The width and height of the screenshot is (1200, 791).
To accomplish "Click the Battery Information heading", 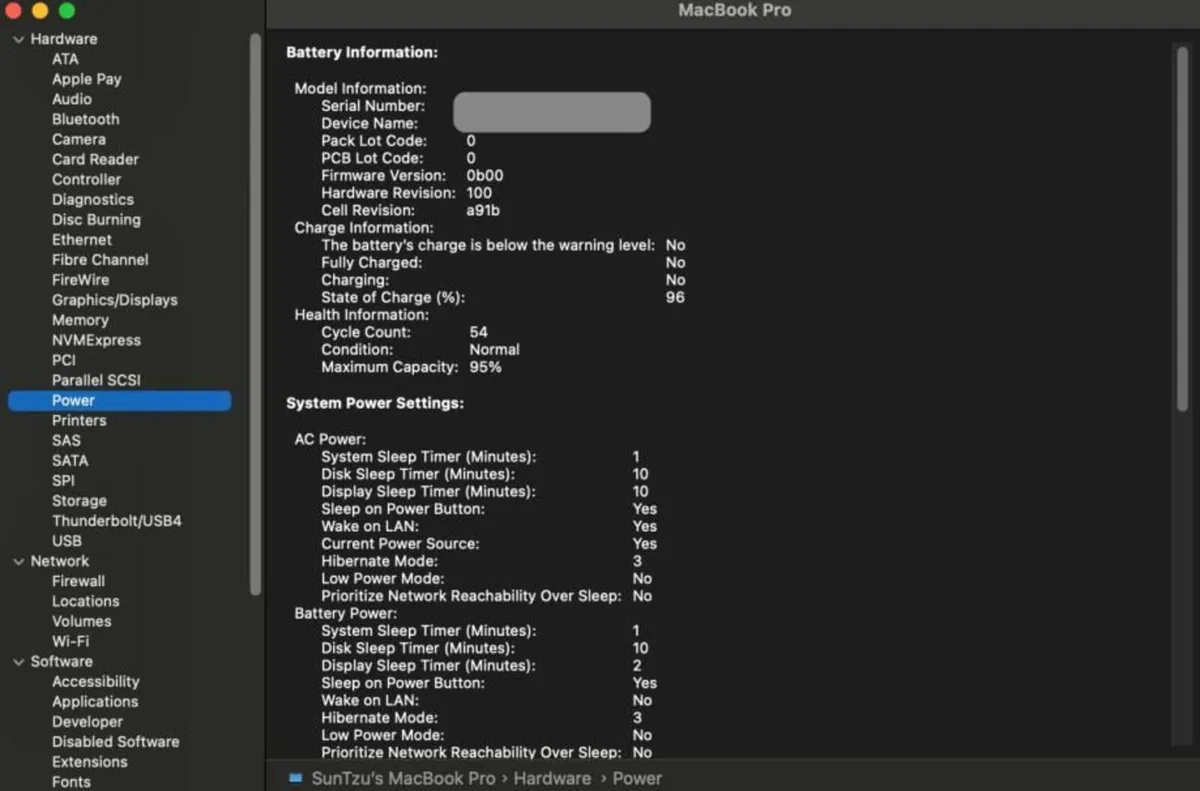I will point(362,52).
